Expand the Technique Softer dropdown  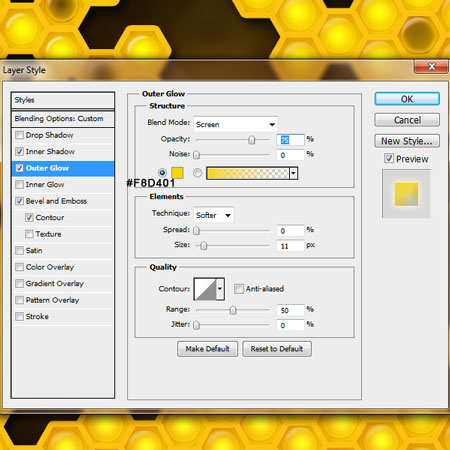coord(213,215)
